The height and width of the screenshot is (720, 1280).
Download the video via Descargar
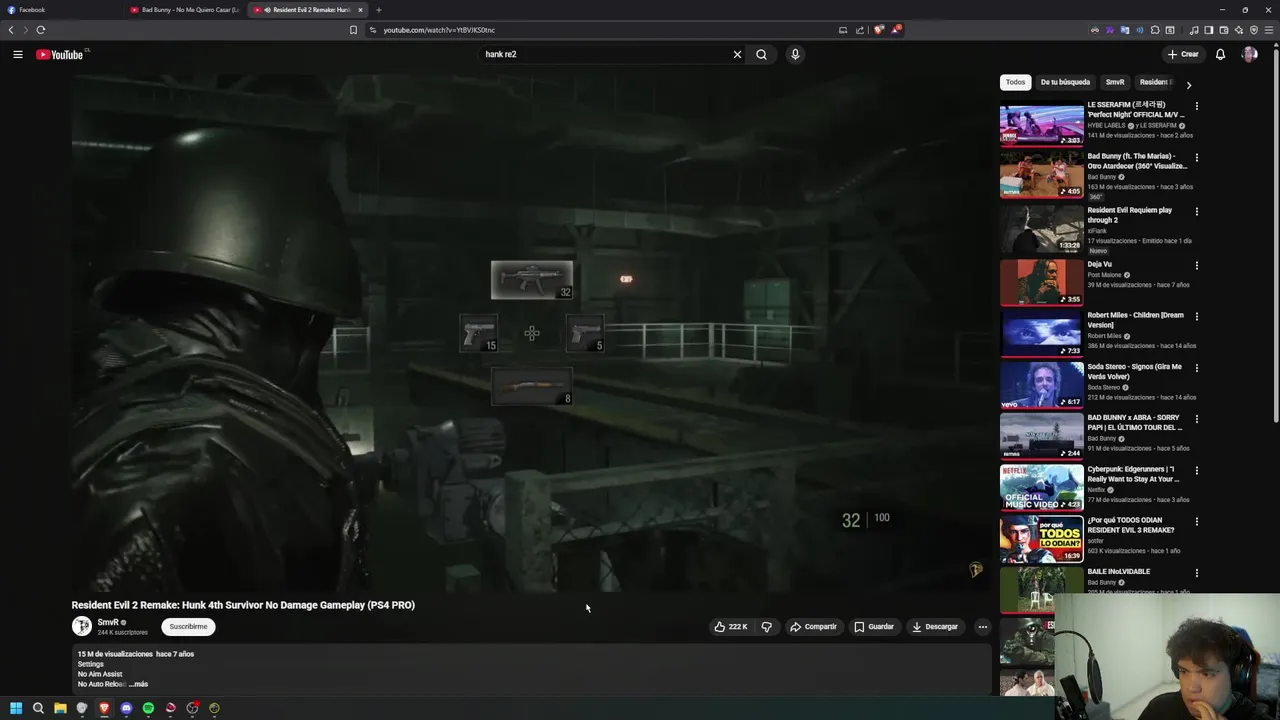click(x=935, y=626)
